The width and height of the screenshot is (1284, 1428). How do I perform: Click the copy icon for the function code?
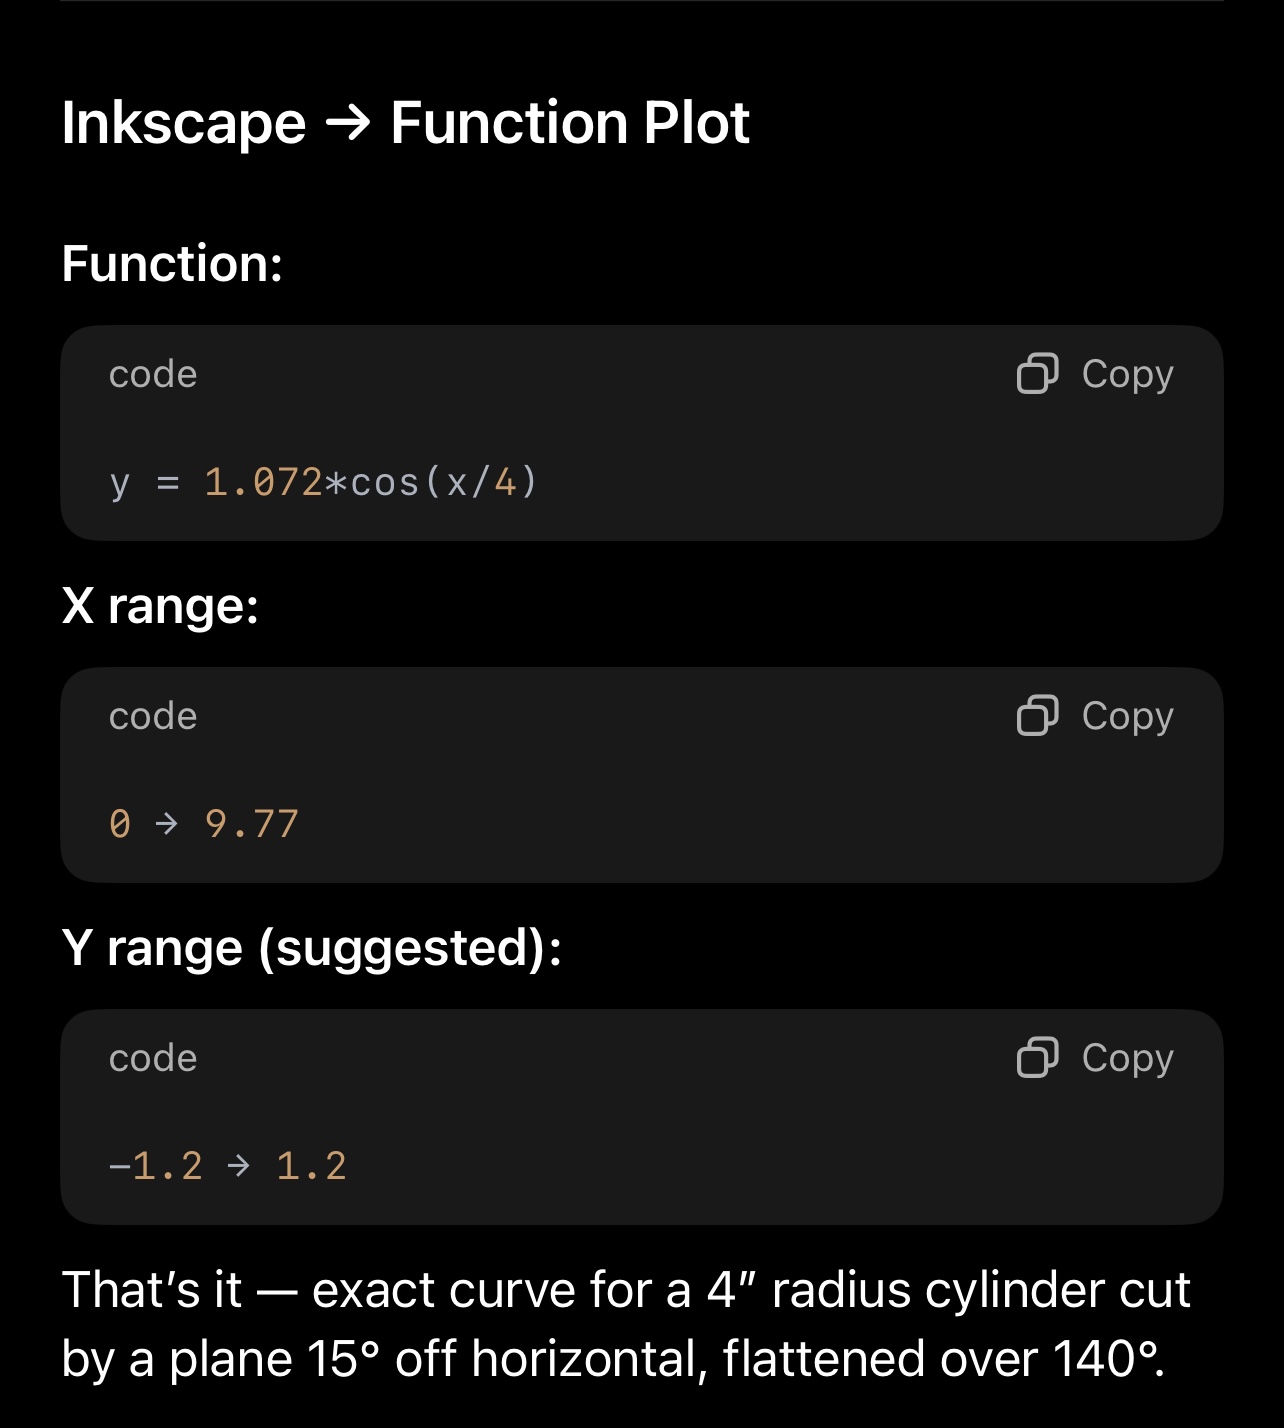click(1037, 374)
